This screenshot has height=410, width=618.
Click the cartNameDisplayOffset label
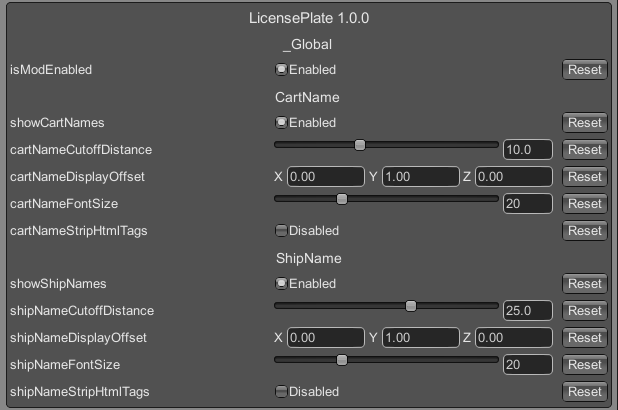[77, 177]
